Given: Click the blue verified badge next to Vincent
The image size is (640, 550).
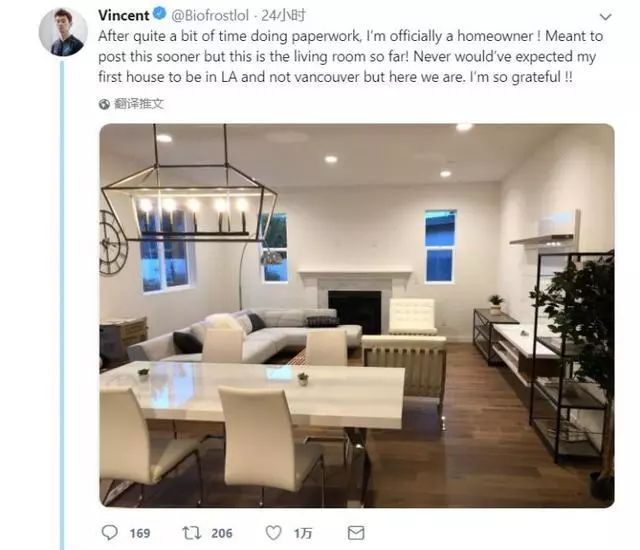Looking at the screenshot, I should 160,14.
